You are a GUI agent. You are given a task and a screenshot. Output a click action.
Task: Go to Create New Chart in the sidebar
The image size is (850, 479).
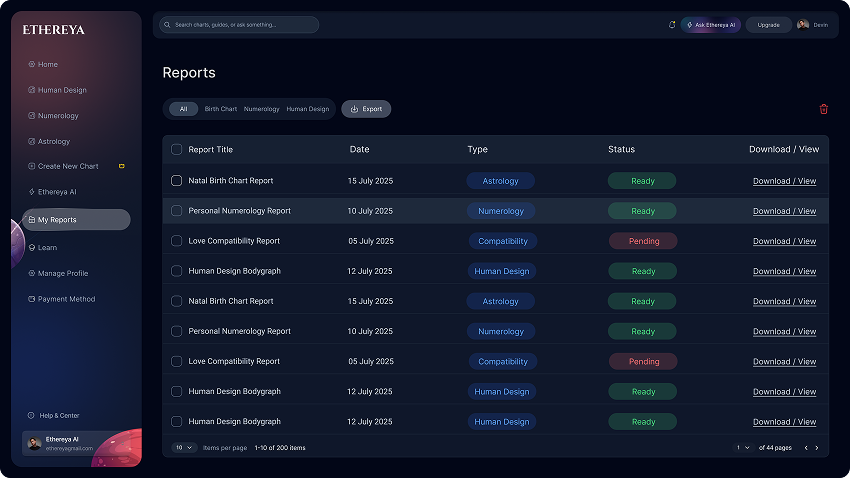68,166
